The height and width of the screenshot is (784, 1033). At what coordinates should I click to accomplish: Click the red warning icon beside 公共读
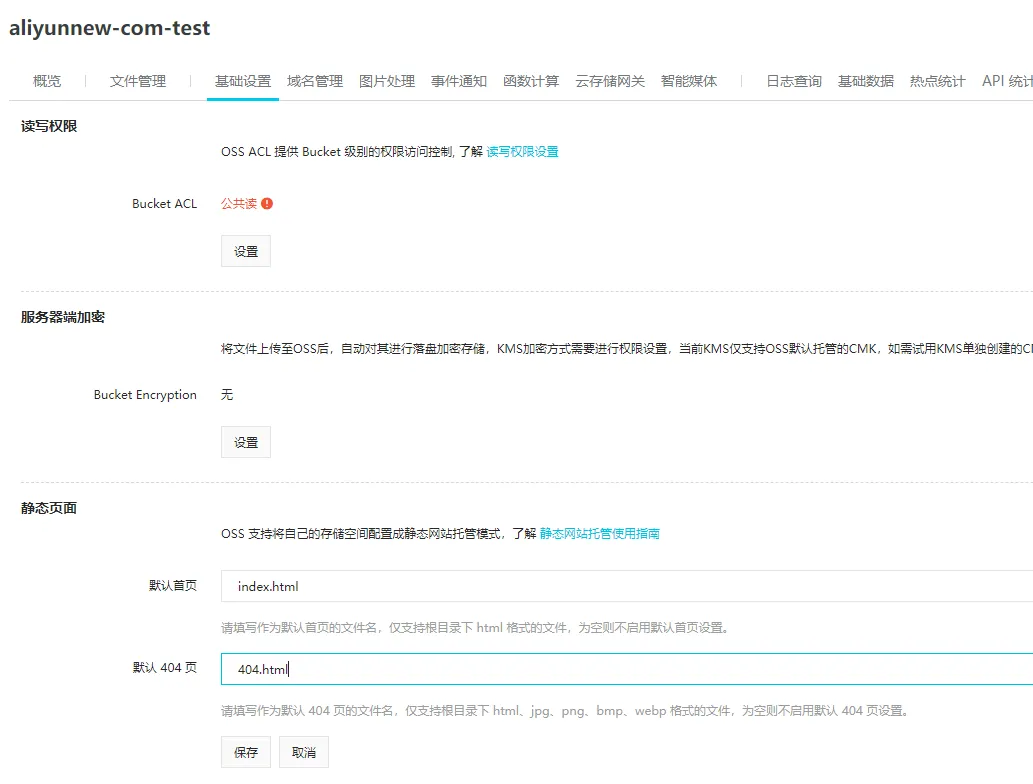(x=267, y=204)
